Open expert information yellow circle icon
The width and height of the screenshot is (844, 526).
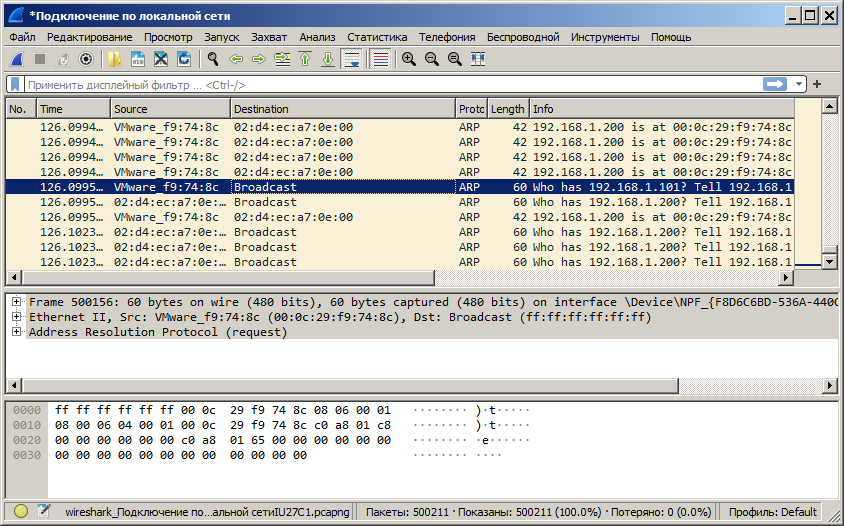(21, 511)
